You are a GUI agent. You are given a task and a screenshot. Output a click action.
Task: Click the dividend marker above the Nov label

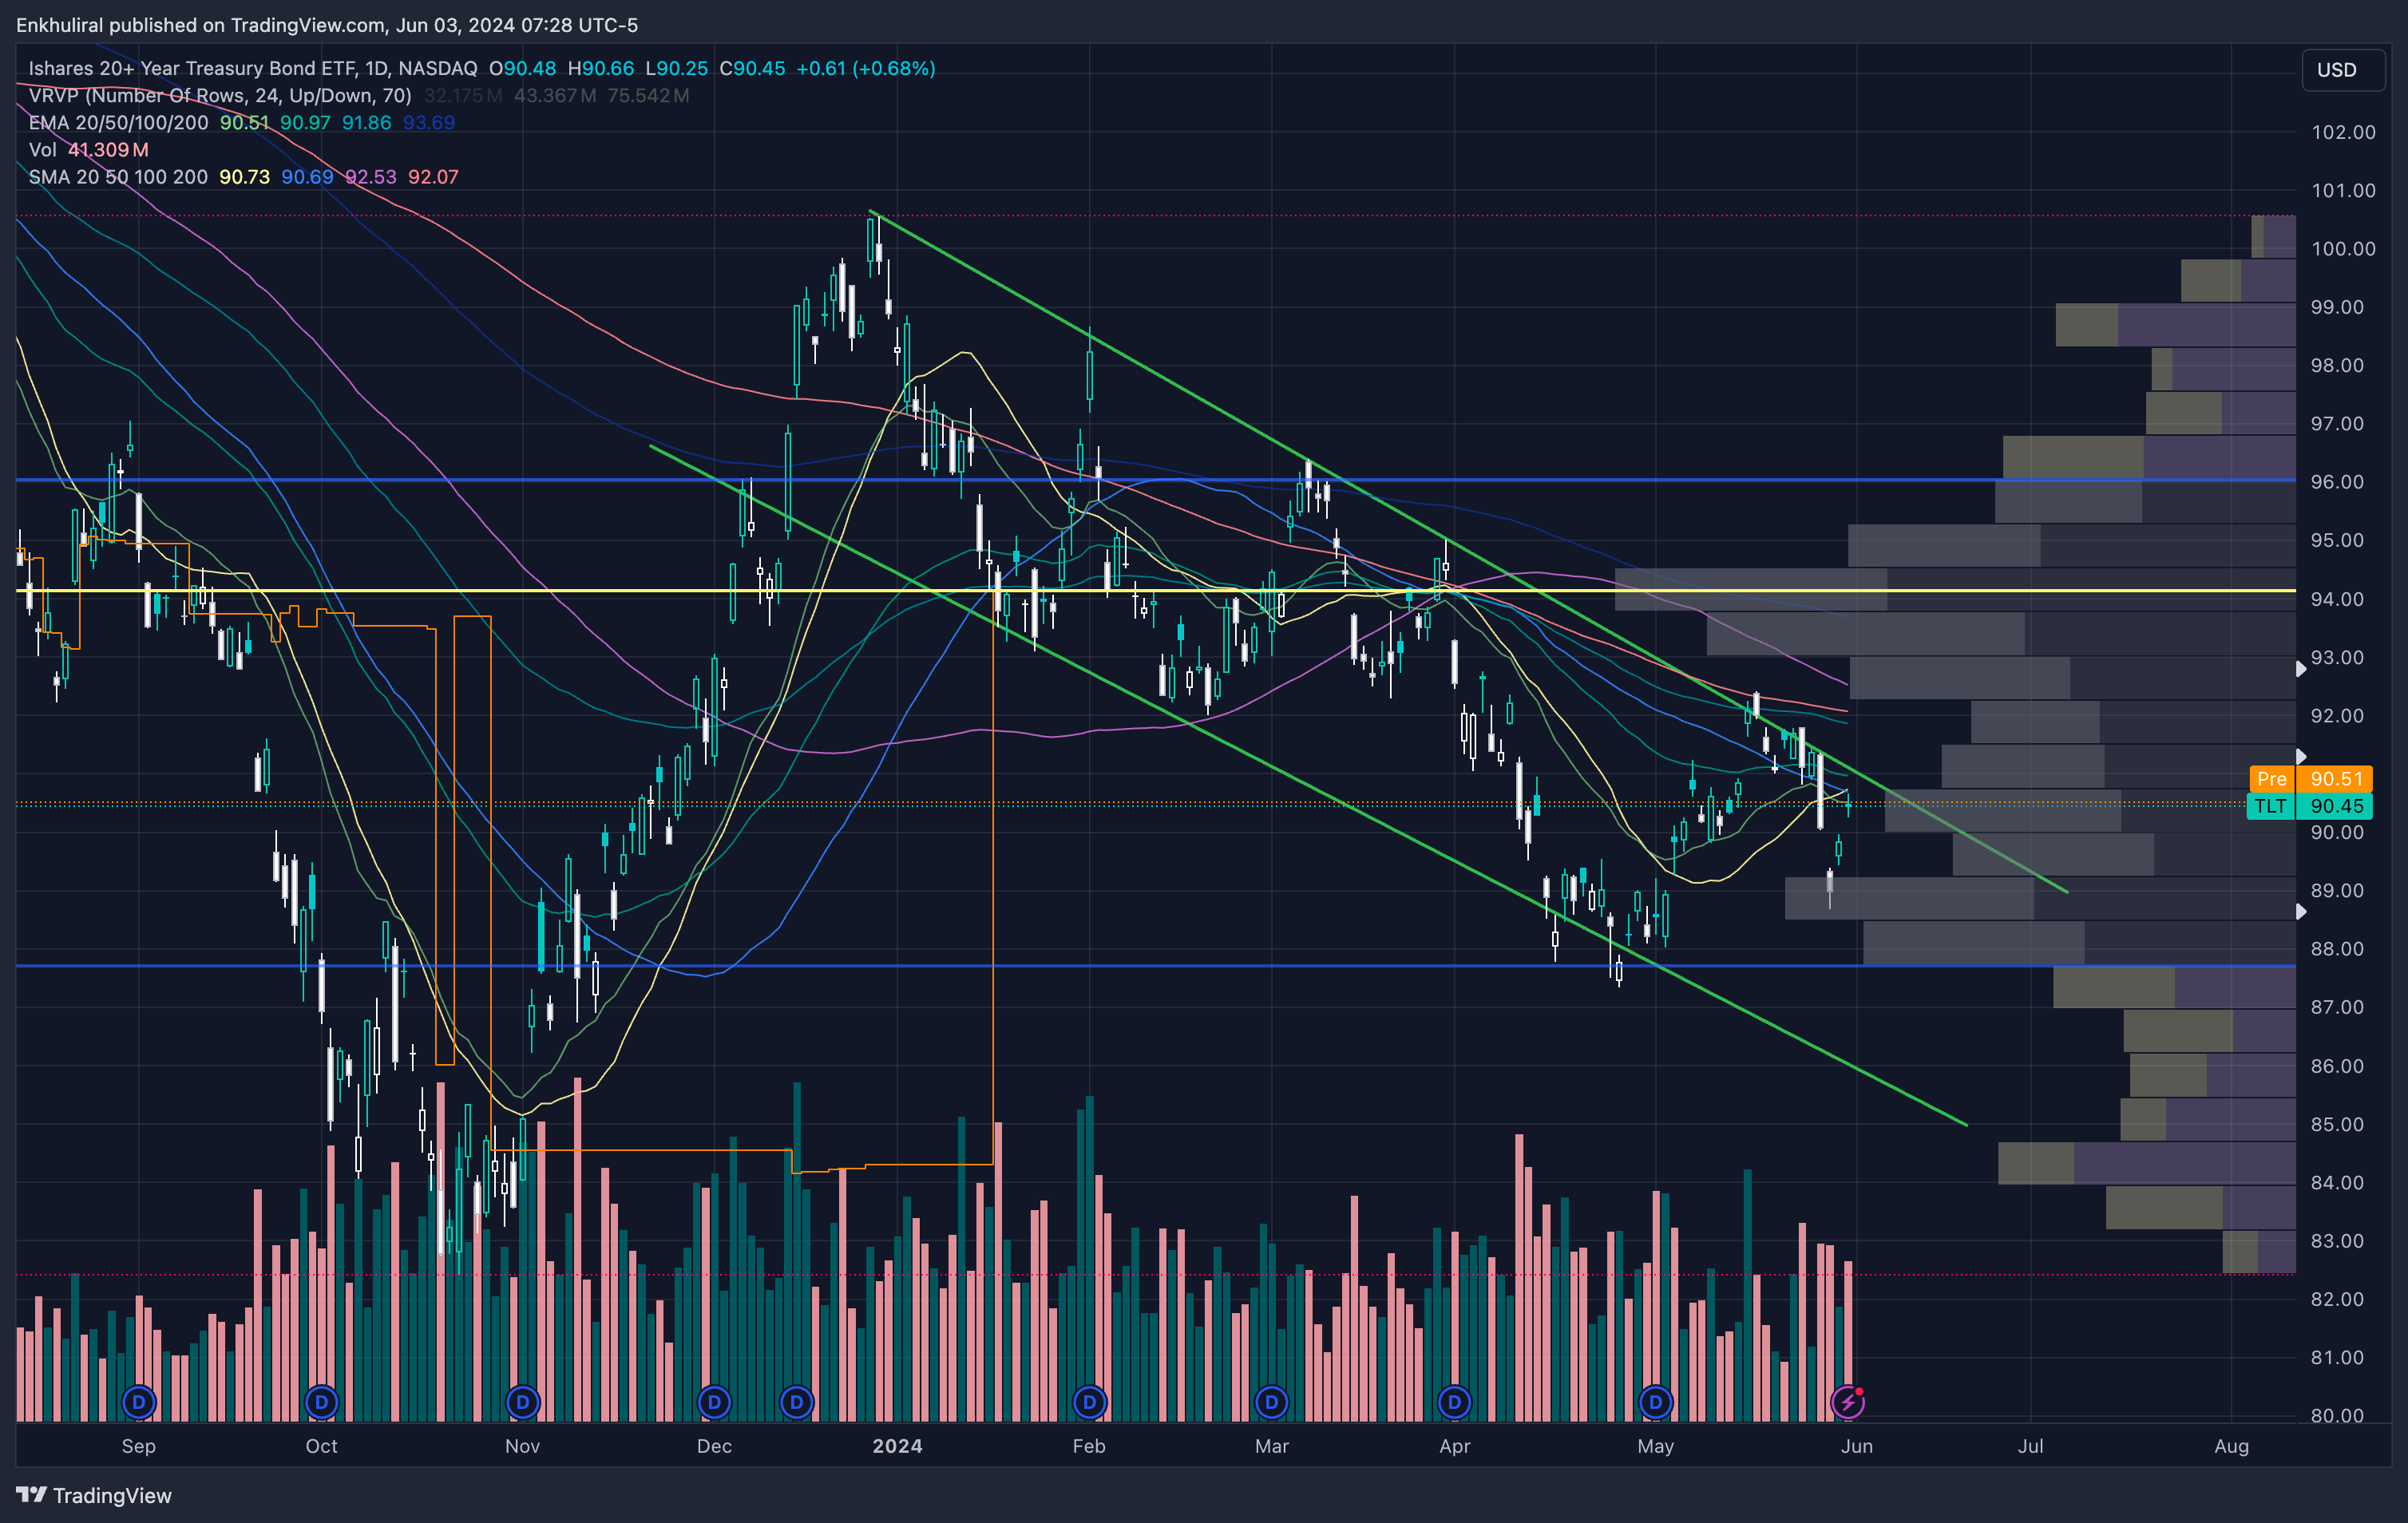click(x=522, y=1402)
